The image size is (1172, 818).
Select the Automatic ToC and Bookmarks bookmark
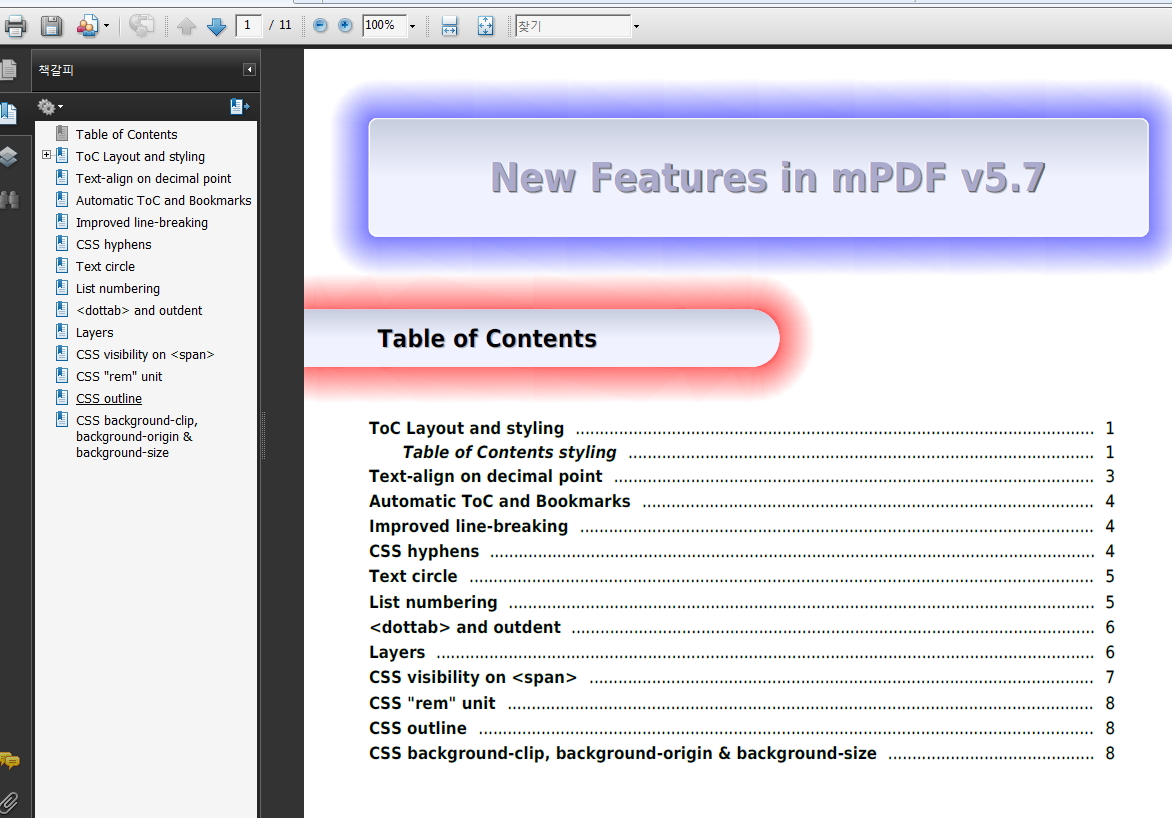[x=163, y=200]
